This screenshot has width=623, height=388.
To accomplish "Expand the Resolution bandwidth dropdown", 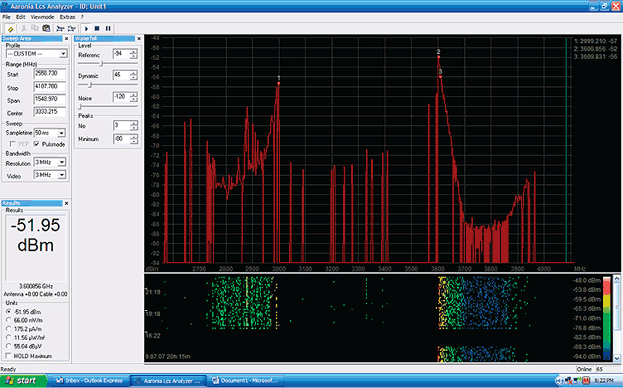I will click(62, 162).
